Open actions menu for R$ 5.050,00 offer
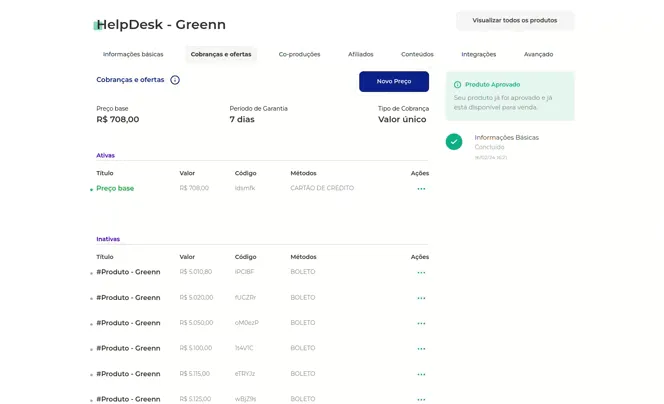Viewport: 664px width, 404px height. (x=421, y=324)
